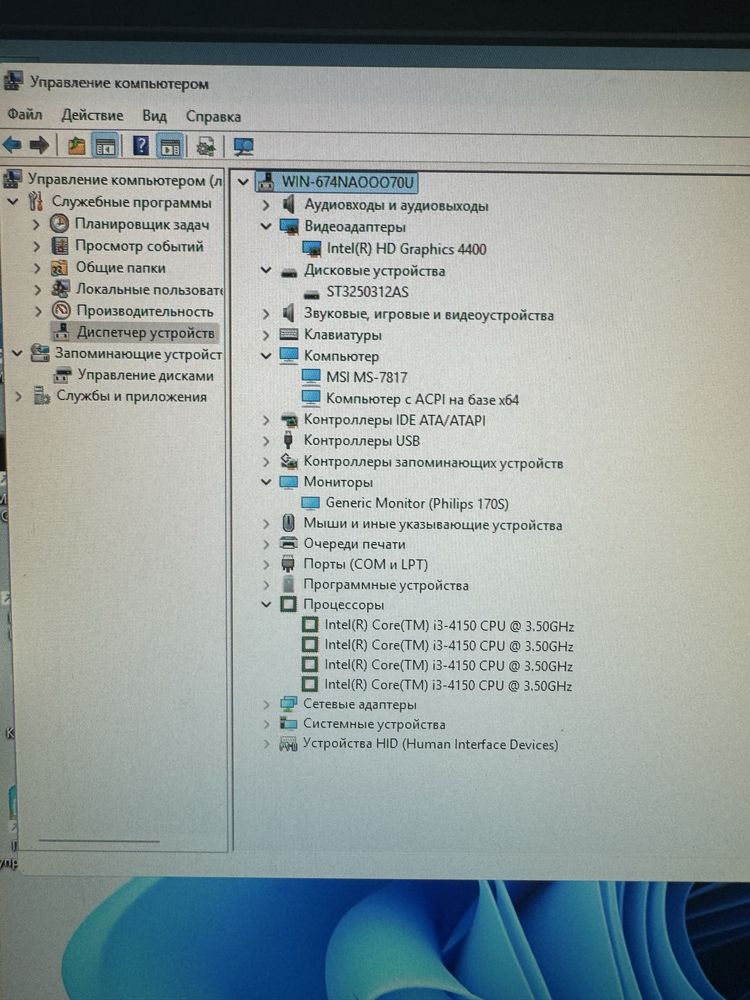750x1000 pixels.
Task: Click the Очереди печати printer icon
Action: (288, 543)
